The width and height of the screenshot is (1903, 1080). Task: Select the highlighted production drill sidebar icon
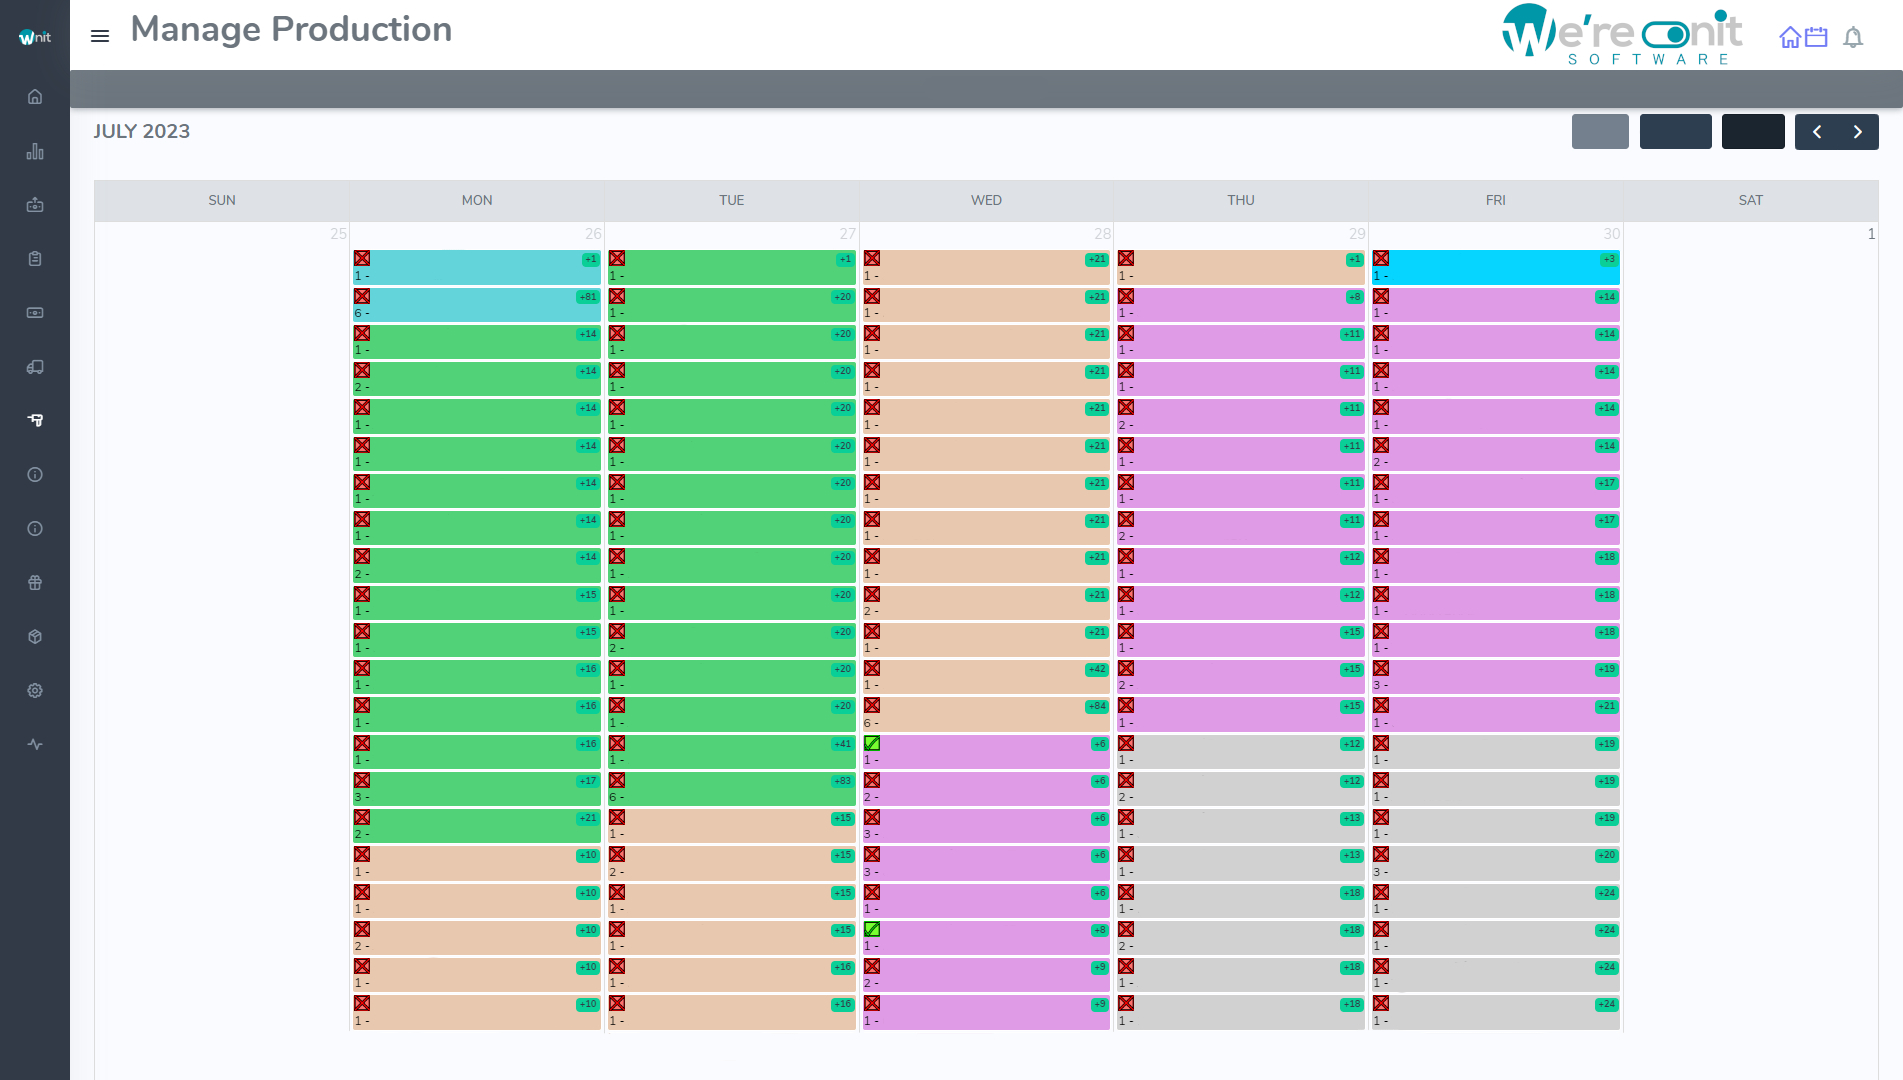pos(35,421)
